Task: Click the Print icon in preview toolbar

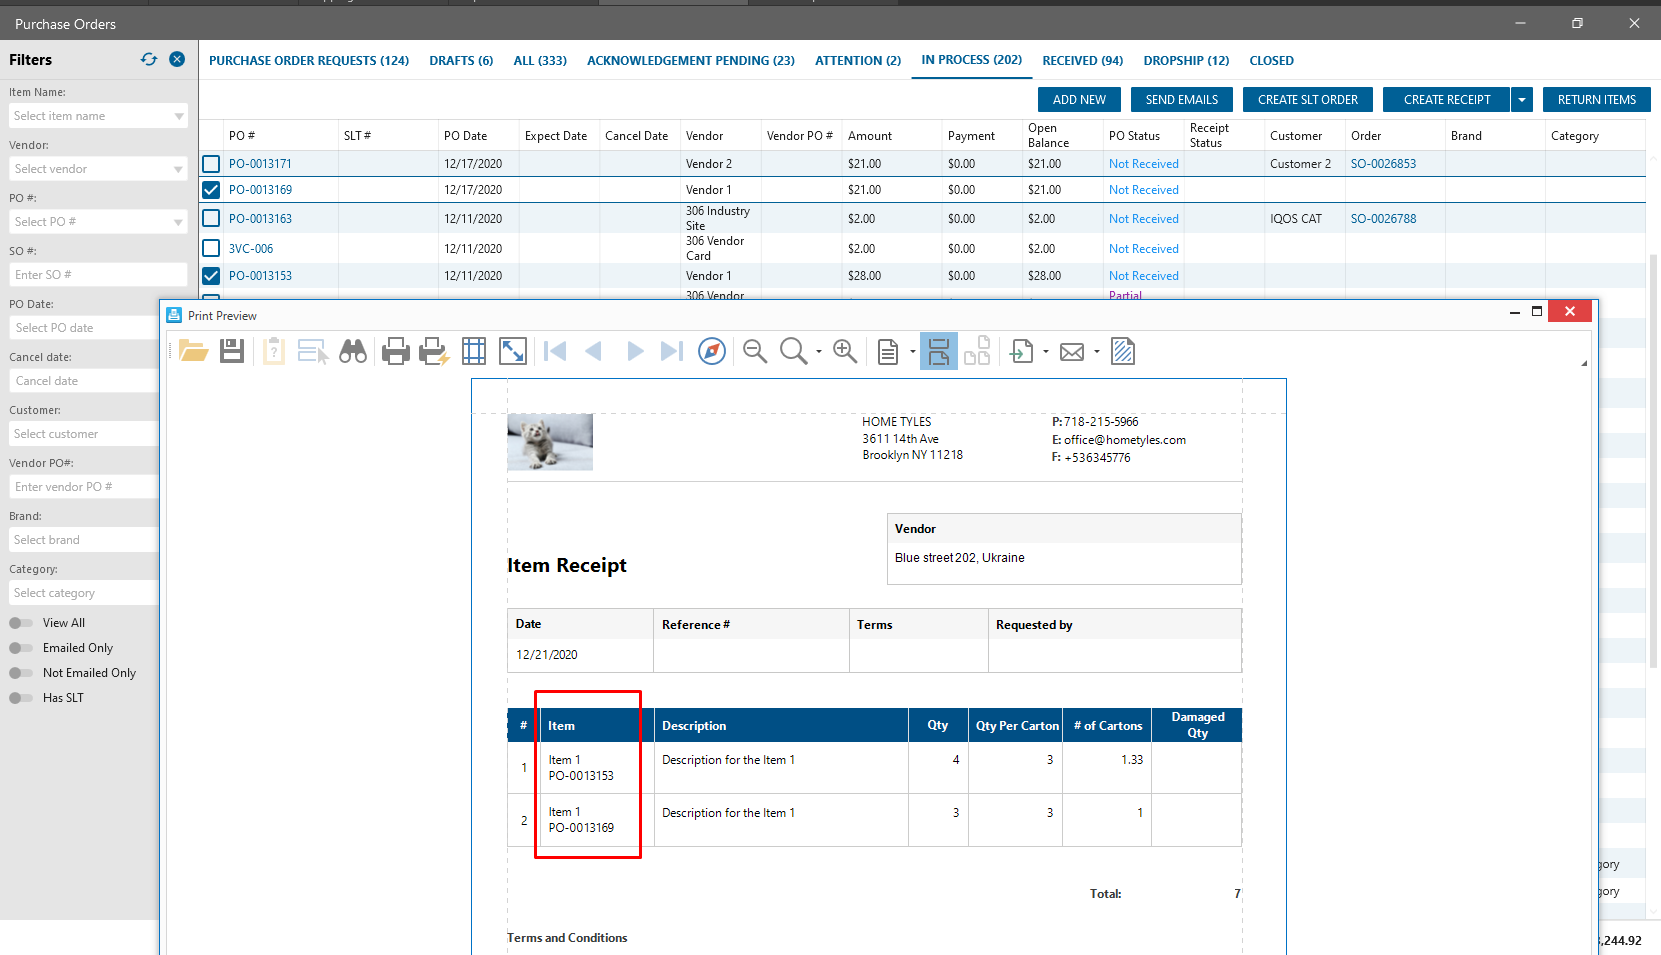Action: 396,351
